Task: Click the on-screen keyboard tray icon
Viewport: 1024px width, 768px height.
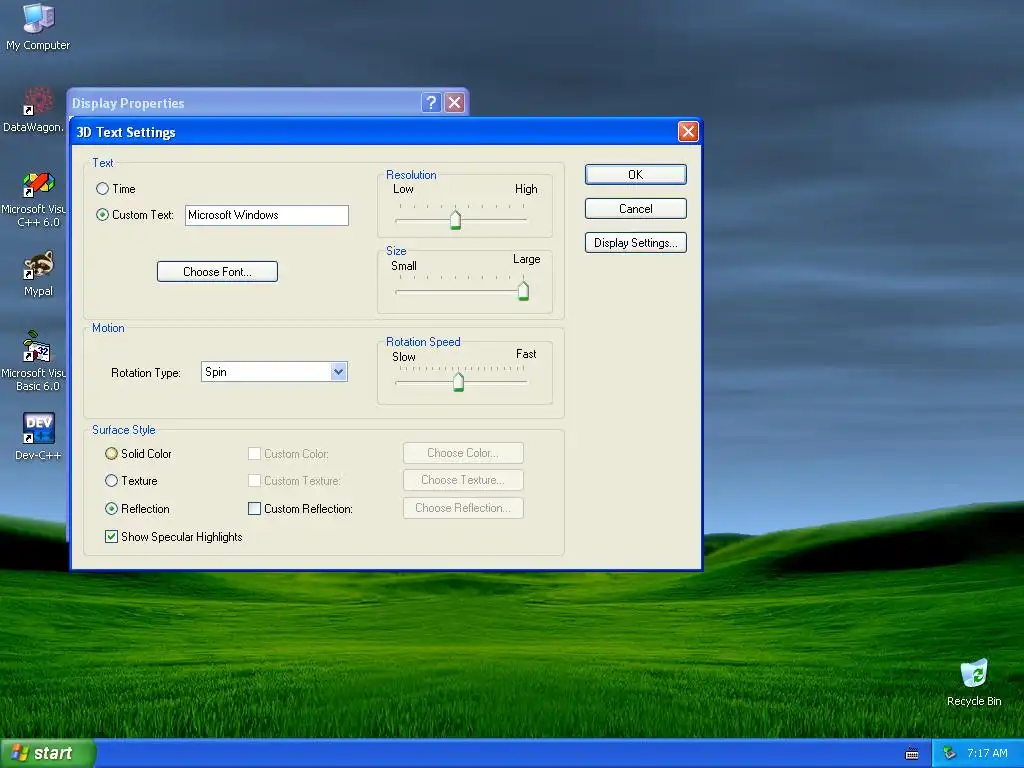Action: pos(912,754)
